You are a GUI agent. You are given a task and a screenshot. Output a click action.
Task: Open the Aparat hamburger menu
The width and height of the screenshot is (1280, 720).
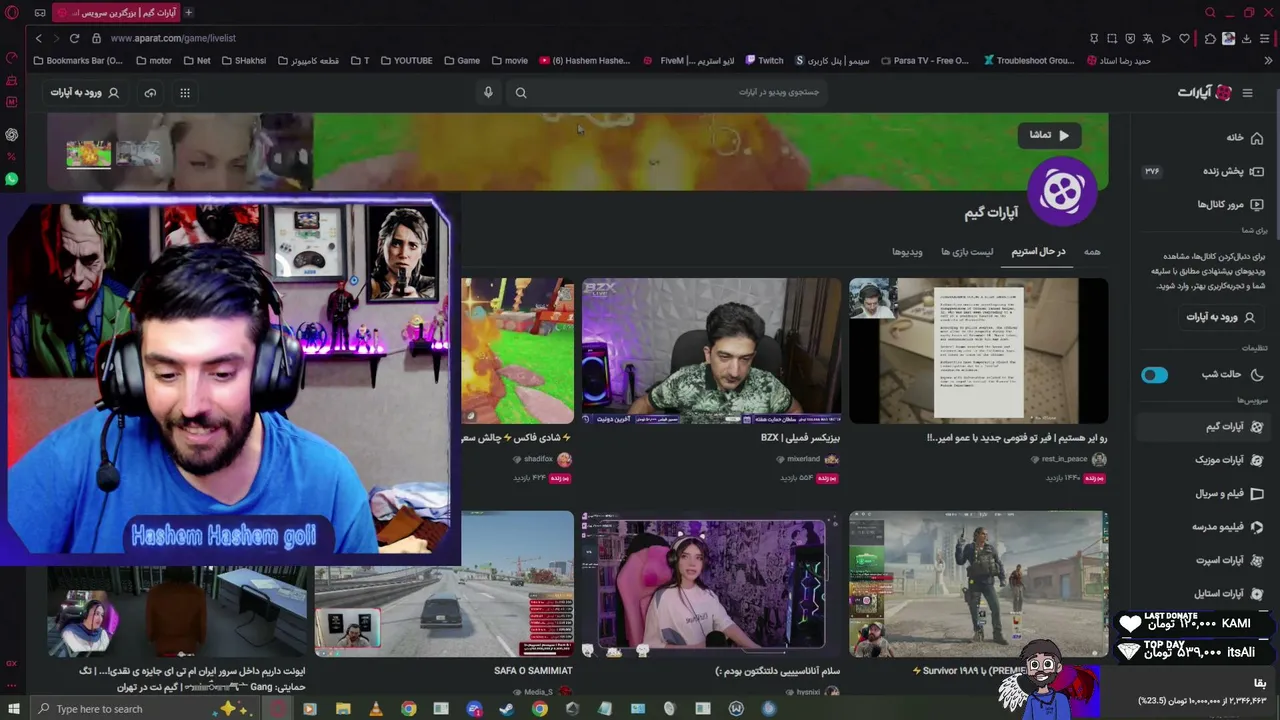(1247, 93)
